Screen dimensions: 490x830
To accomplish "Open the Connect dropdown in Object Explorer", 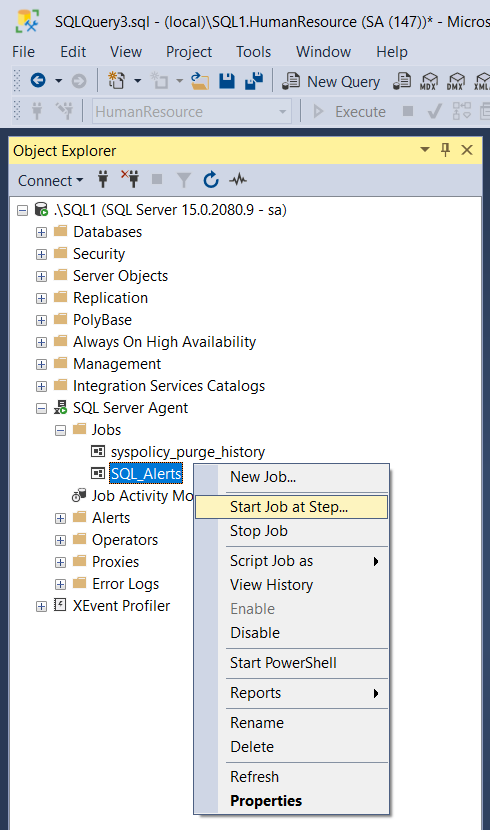I will click(50, 181).
